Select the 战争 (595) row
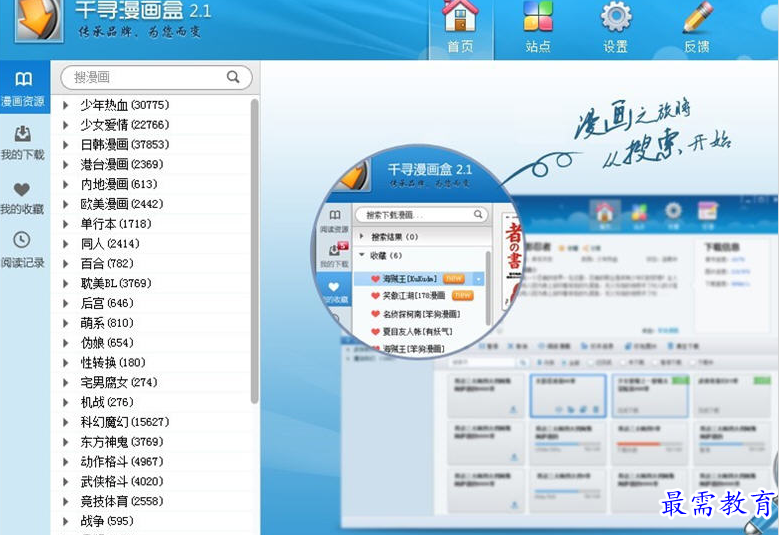 pyautogui.click(x=150, y=521)
